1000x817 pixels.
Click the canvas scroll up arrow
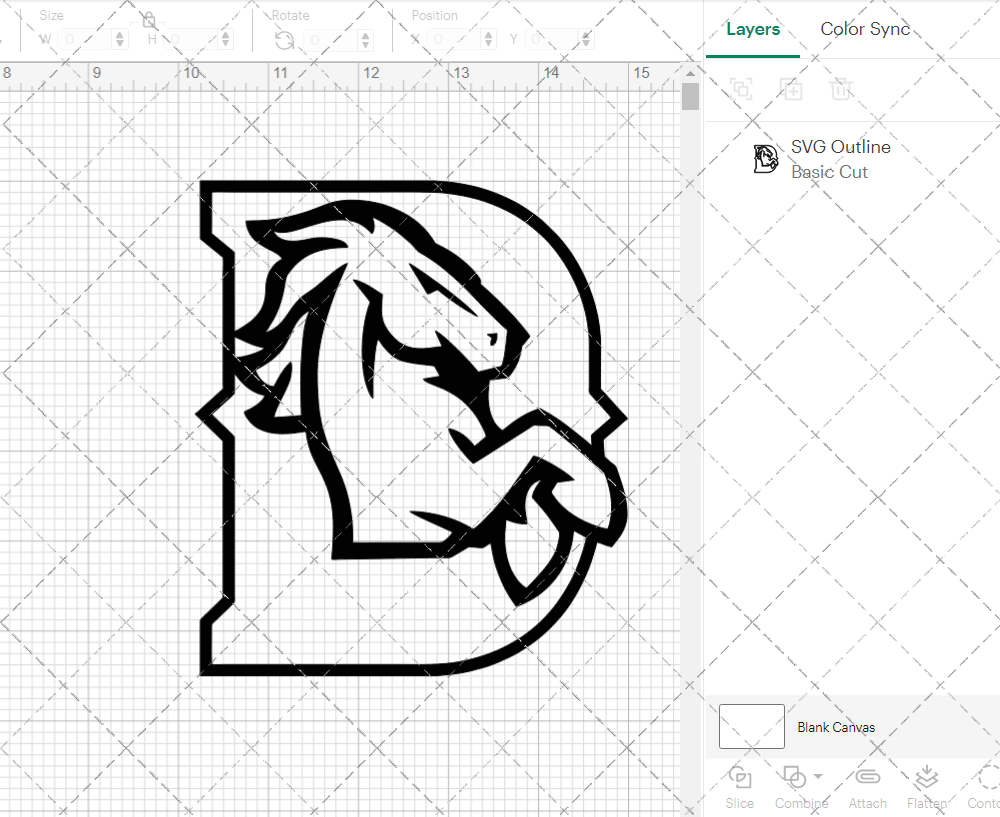click(690, 73)
